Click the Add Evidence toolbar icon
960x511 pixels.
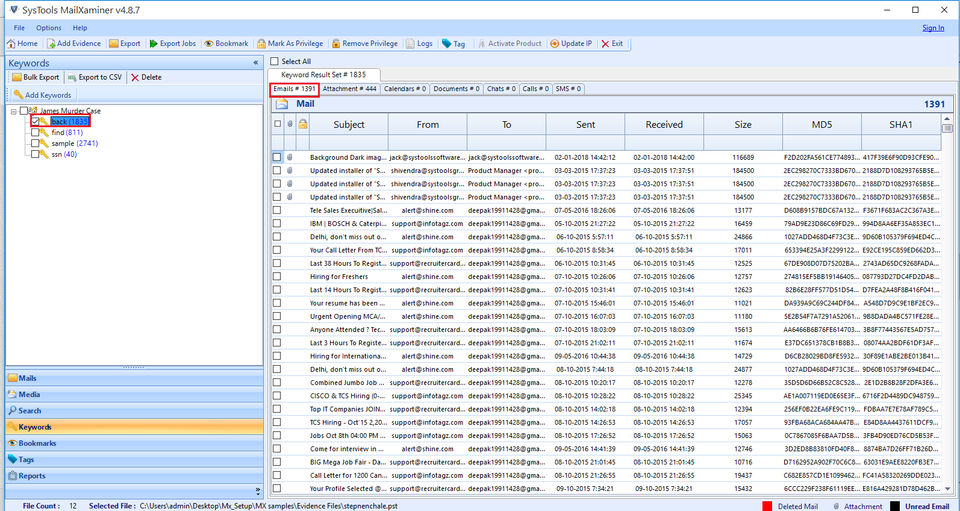pyautogui.click(x=51, y=44)
